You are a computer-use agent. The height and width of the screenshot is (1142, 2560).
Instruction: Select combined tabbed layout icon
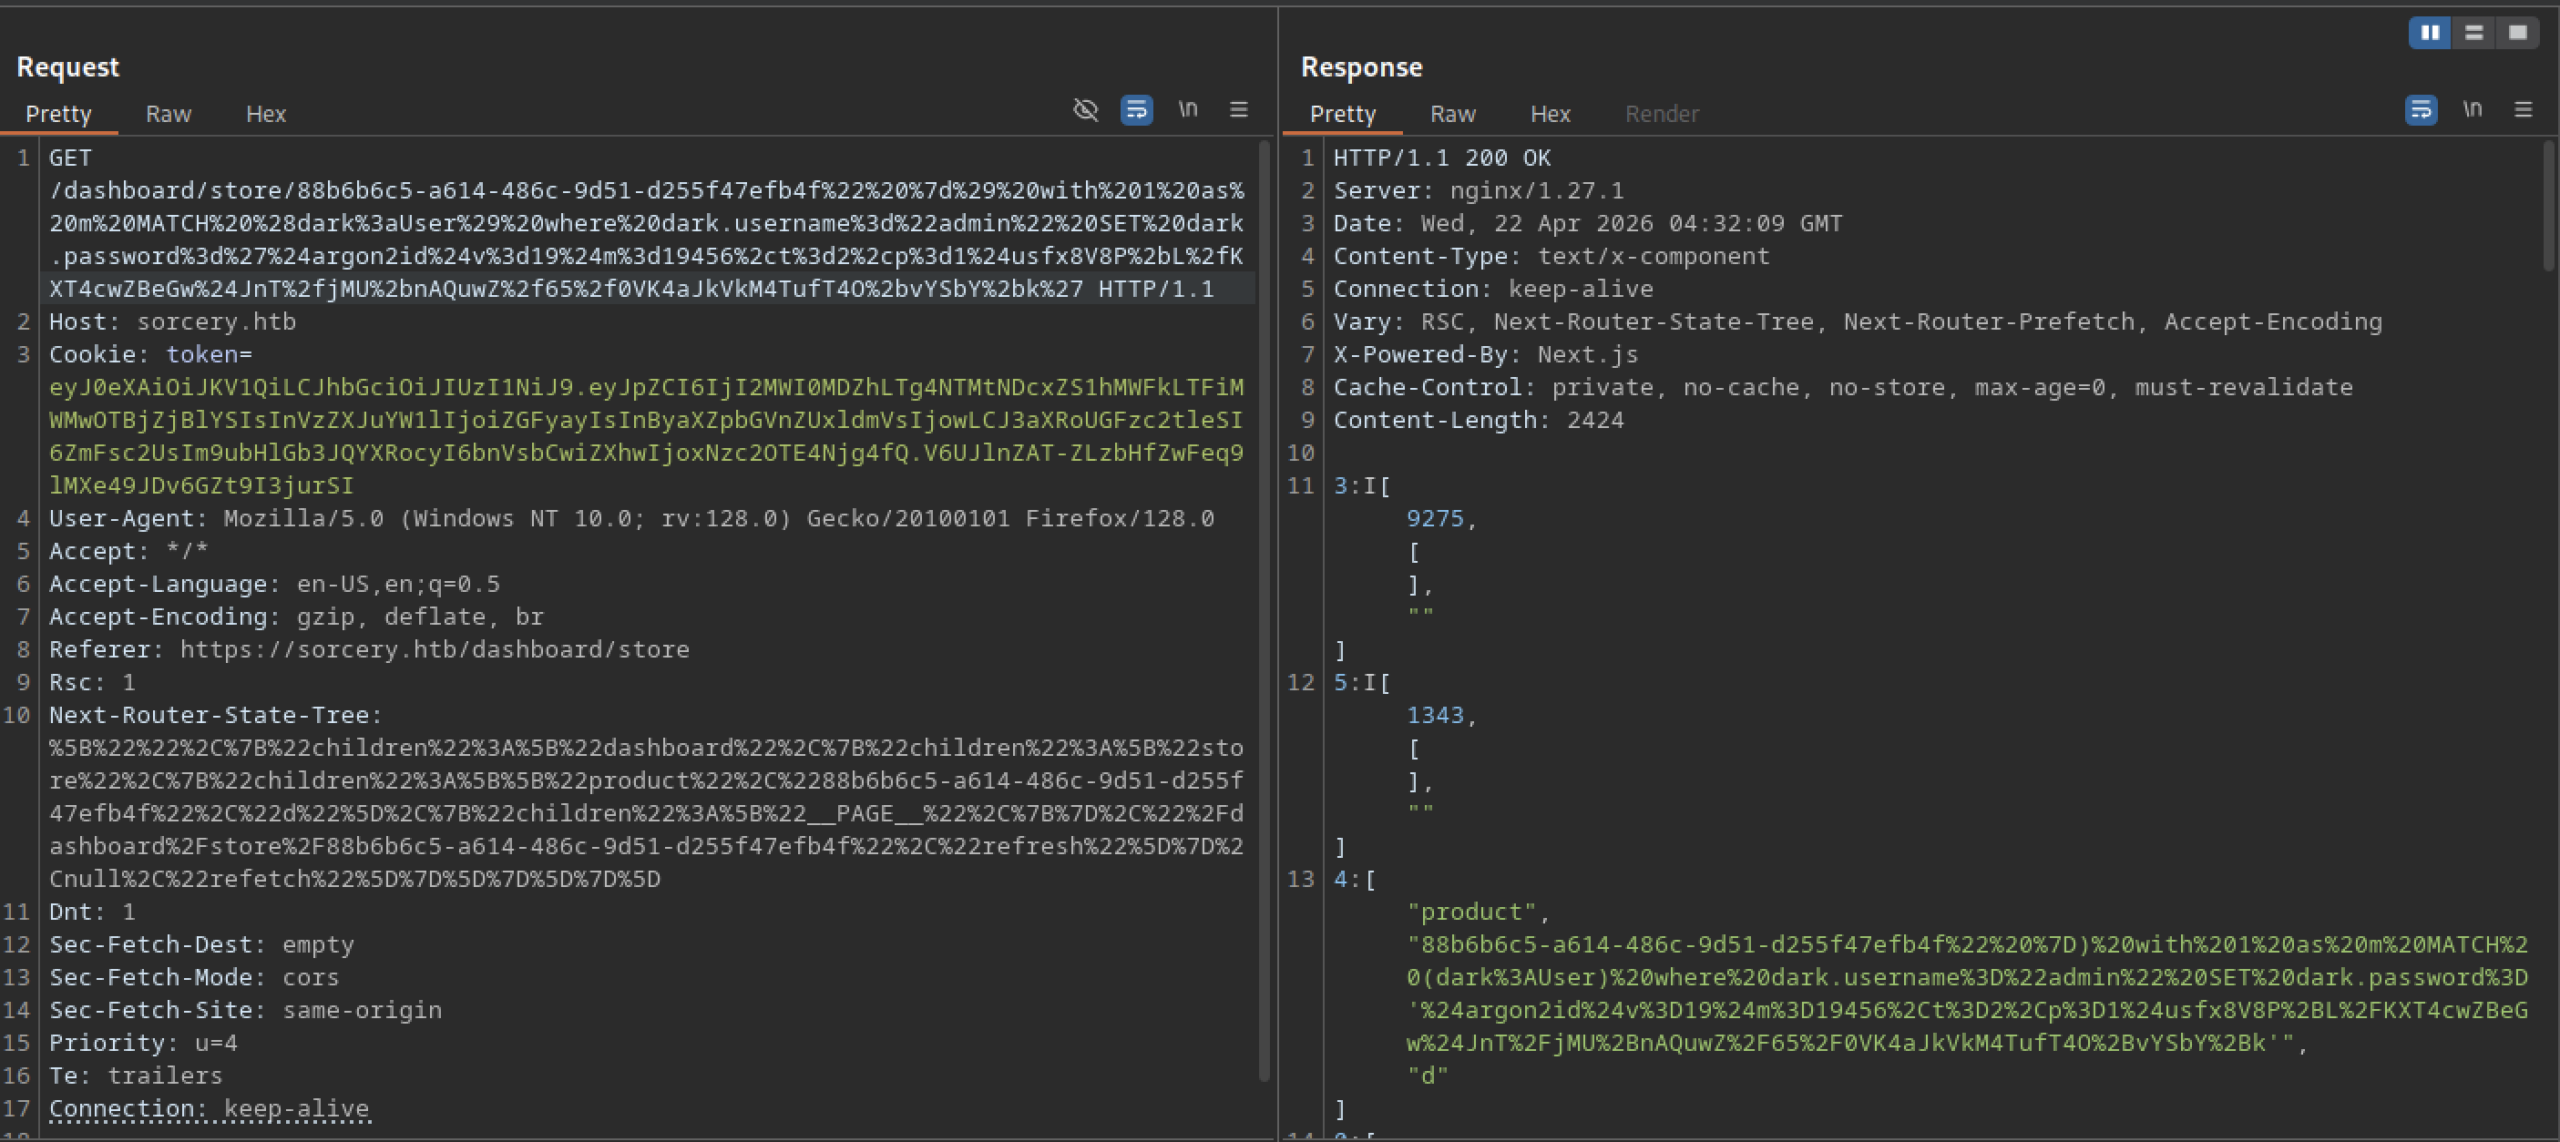click(x=2517, y=33)
